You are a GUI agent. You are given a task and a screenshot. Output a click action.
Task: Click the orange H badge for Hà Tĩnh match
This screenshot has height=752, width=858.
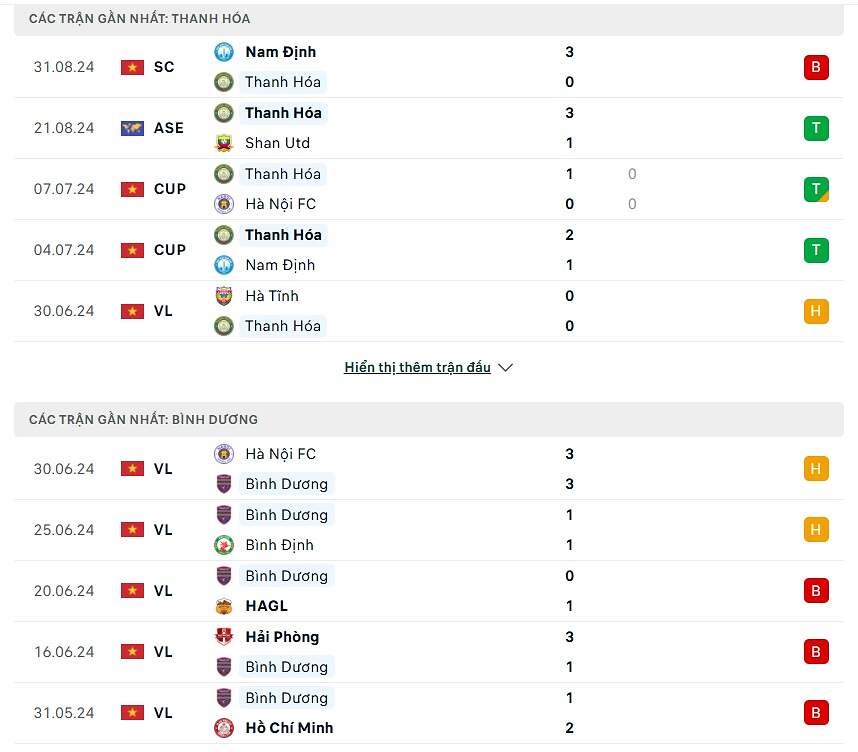click(x=816, y=311)
